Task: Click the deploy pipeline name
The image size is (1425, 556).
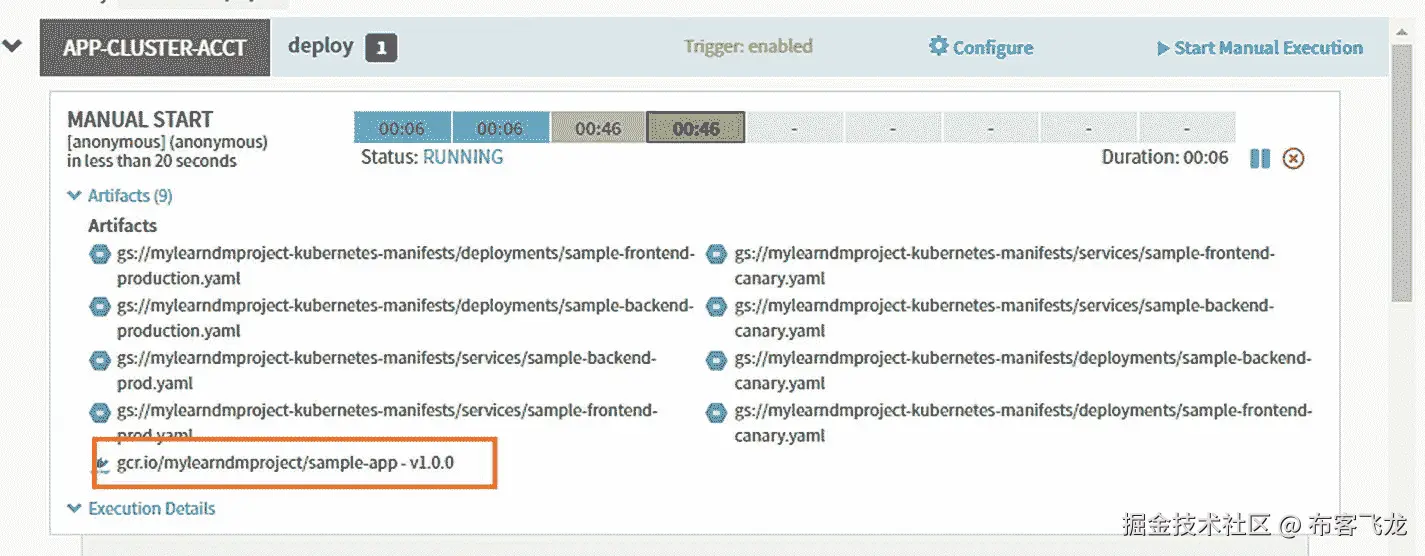Action: pyautogui.click(x=321, y=46)
